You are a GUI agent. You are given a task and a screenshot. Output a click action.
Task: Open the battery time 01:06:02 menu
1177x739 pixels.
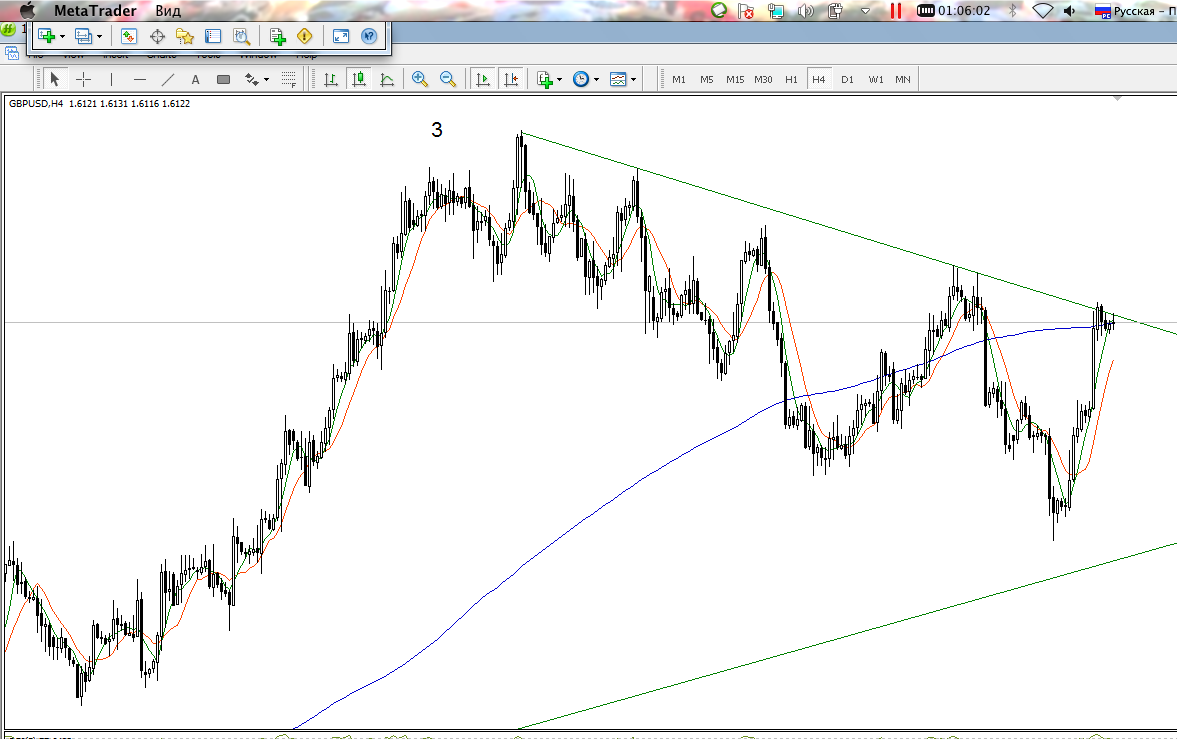[x=953, y=11]
